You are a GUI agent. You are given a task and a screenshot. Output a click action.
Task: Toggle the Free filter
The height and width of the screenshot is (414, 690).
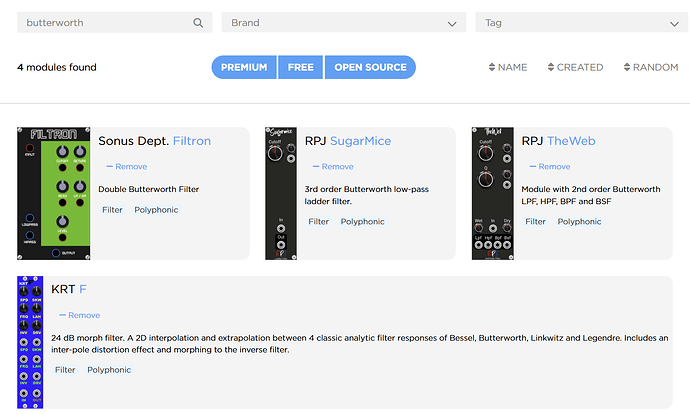(x=300, y=67)
